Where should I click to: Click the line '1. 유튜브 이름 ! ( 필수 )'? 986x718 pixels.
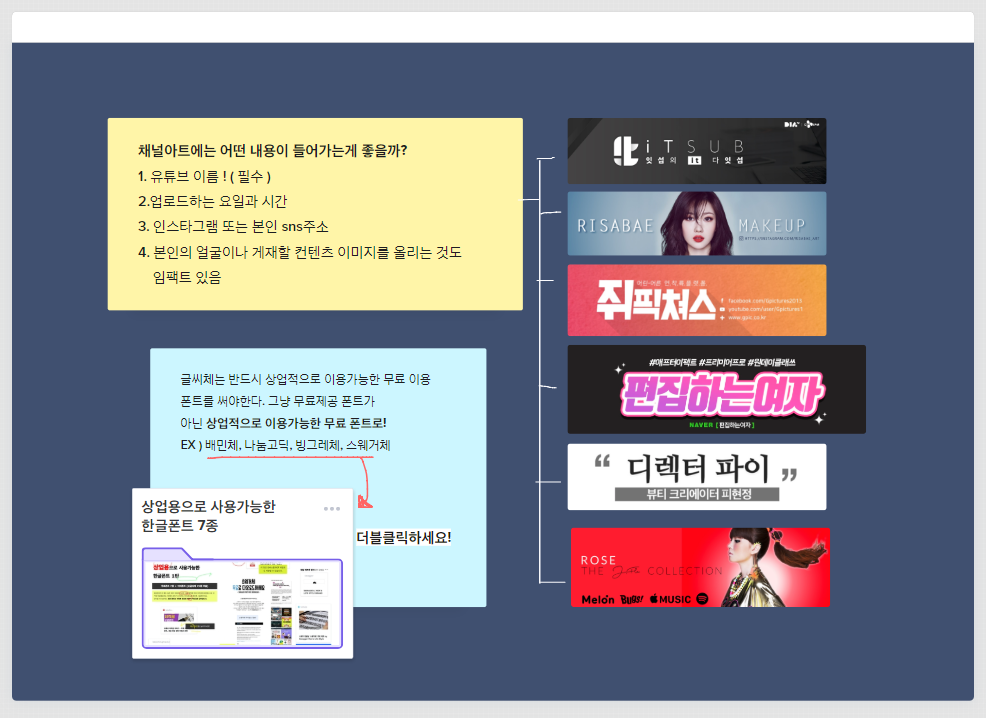tap(198, 176)
